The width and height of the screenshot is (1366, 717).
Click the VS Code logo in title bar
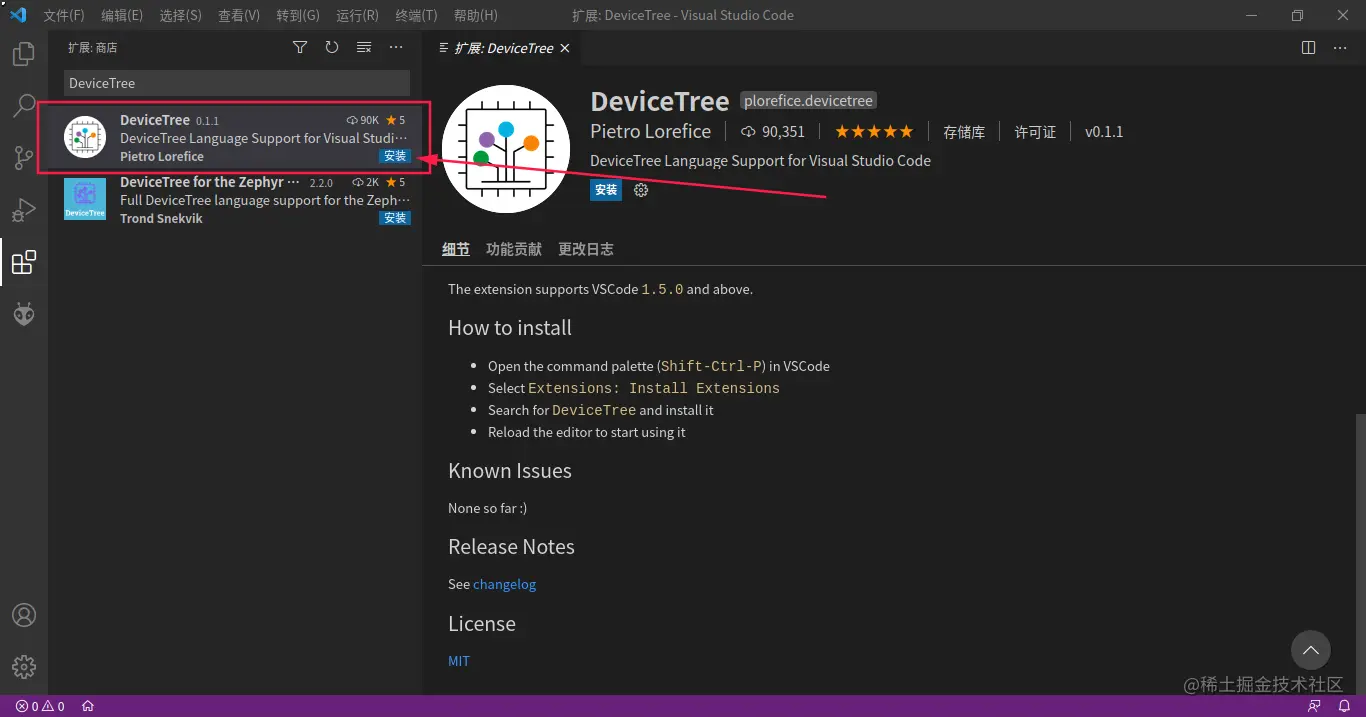(x=17, y=15)
